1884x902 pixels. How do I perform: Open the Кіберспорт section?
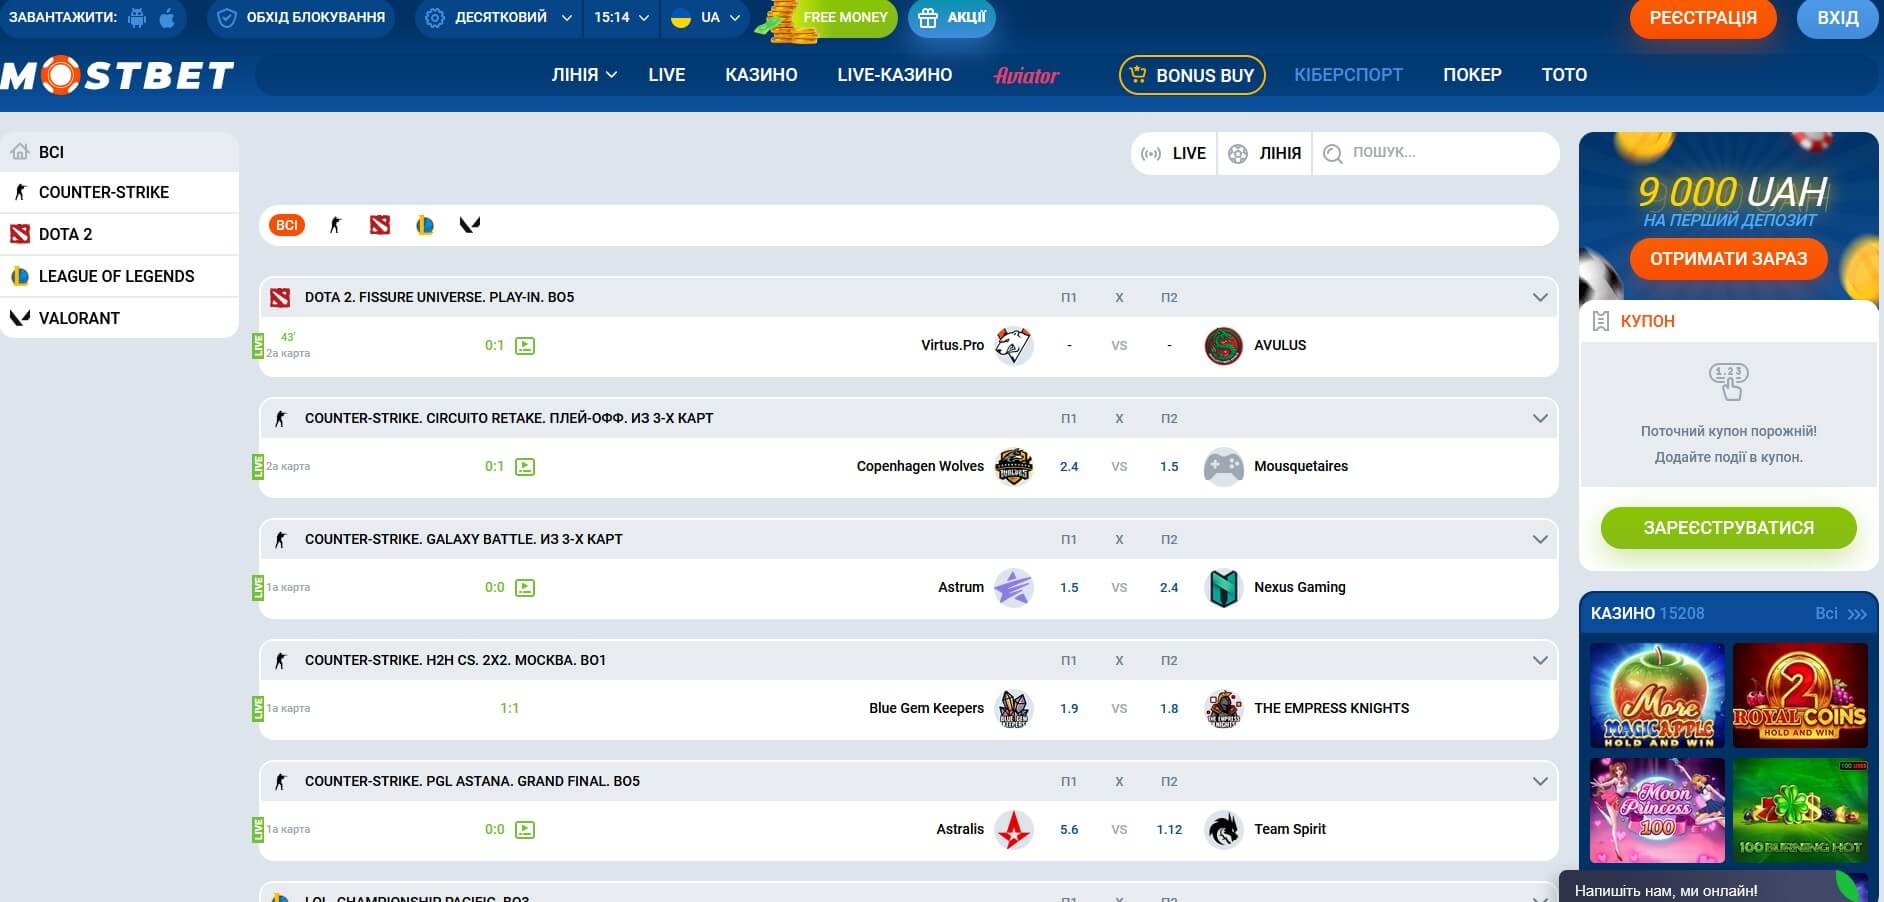(x=1348, y=75)
